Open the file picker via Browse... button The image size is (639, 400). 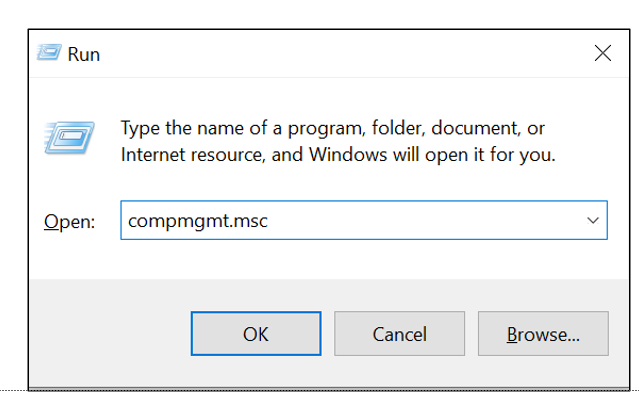543,334
